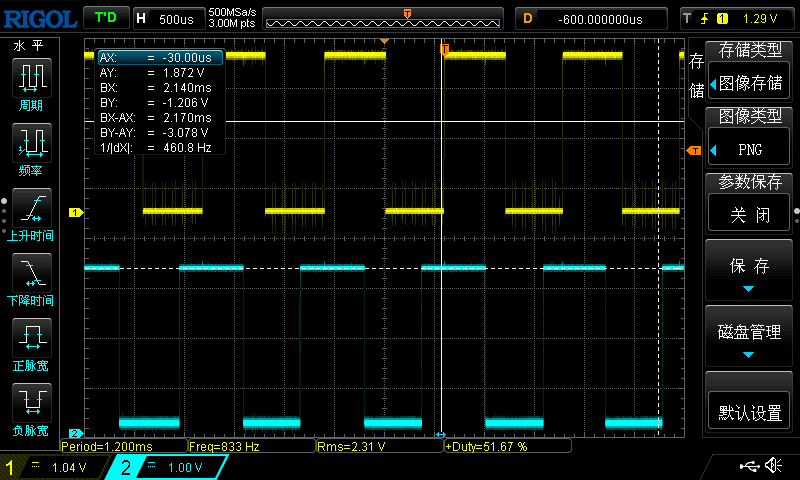This screenshot has width=800, height=480.
Task: Click the T'D trigger status indicator
Action: (x=106, y=18)
